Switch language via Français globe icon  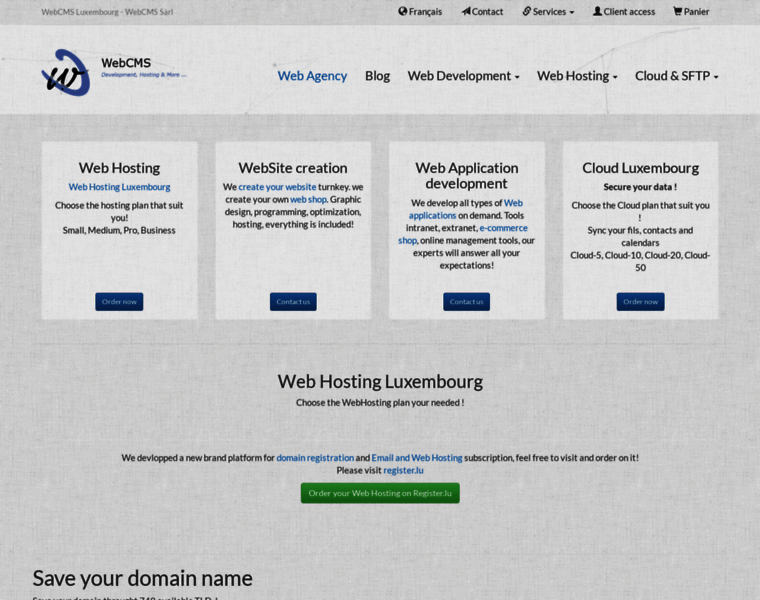[x=402, y=11]
